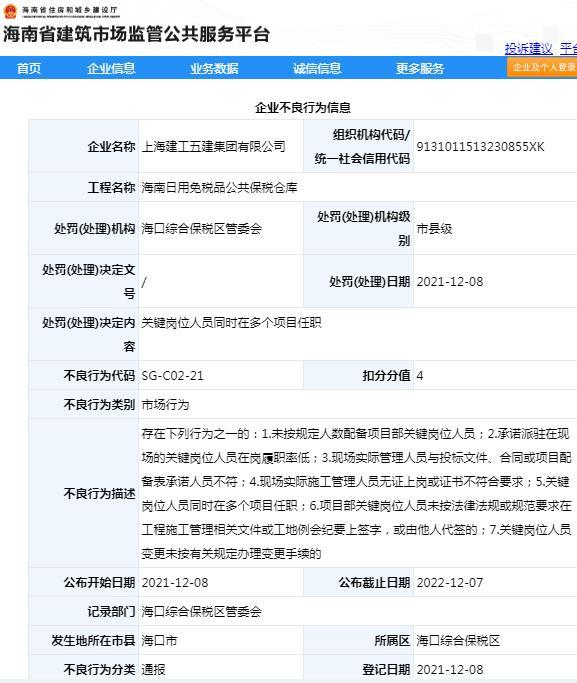Select the 通报 classification value
Viewport: 577px width, 683px height.
click(153, 669)
